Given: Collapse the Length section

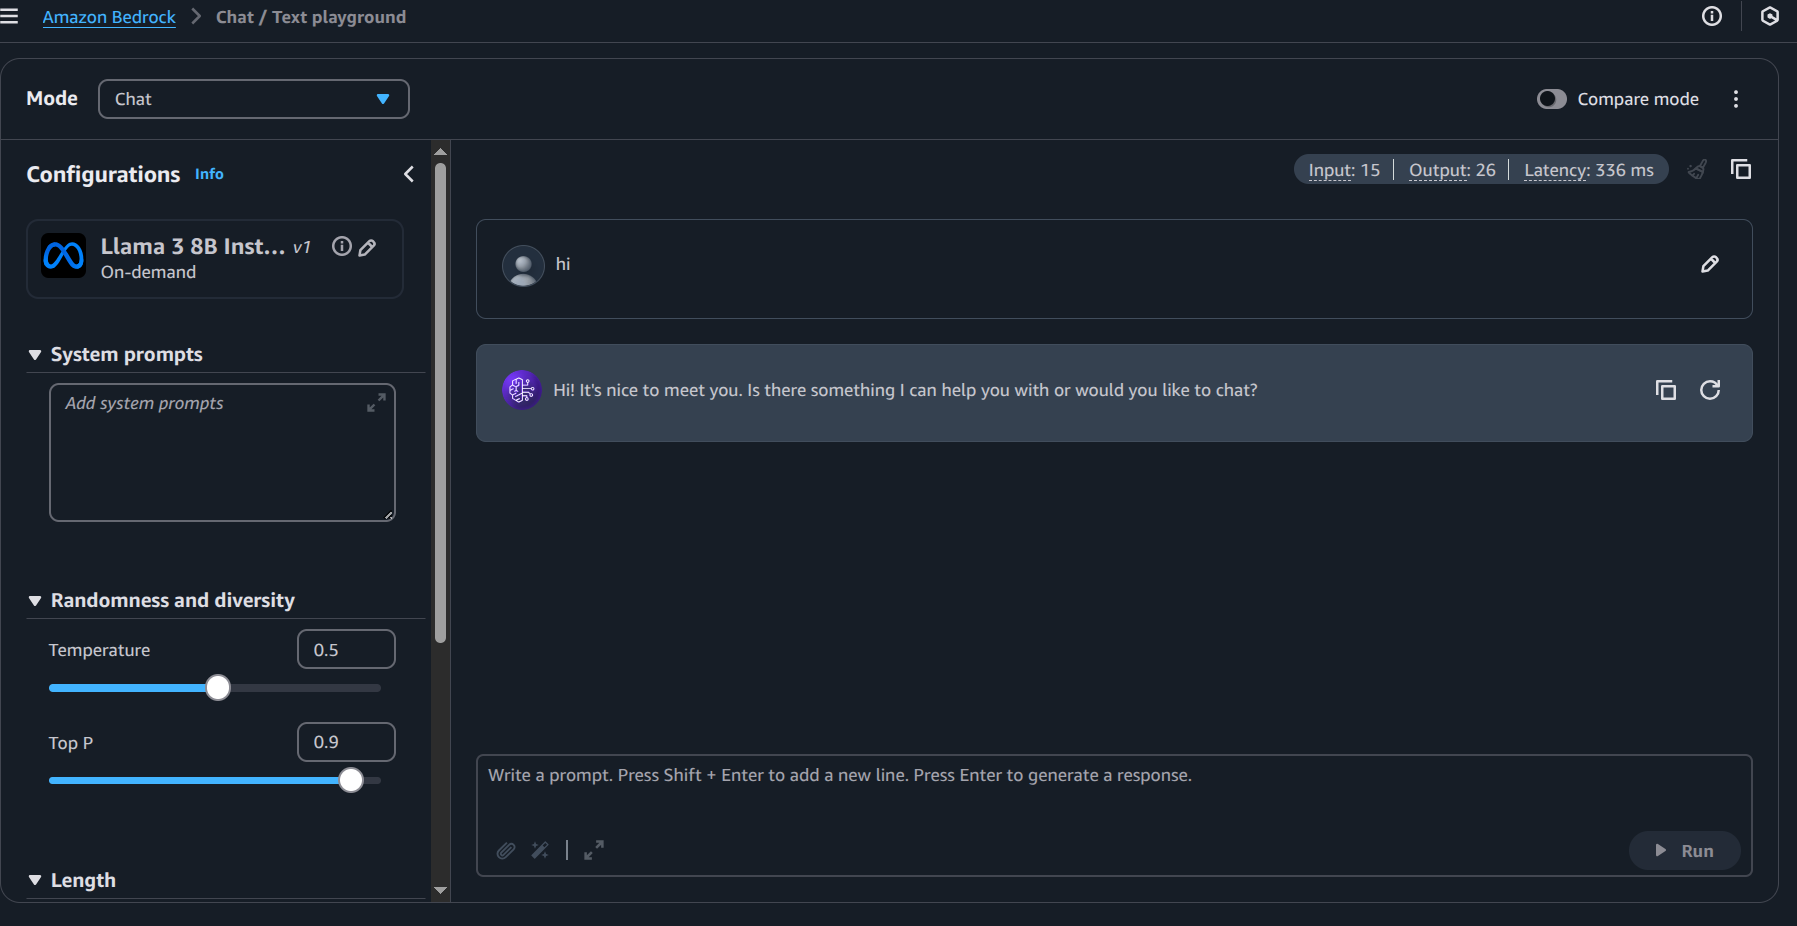Looking at the screenshot, I should click(35, 881).
